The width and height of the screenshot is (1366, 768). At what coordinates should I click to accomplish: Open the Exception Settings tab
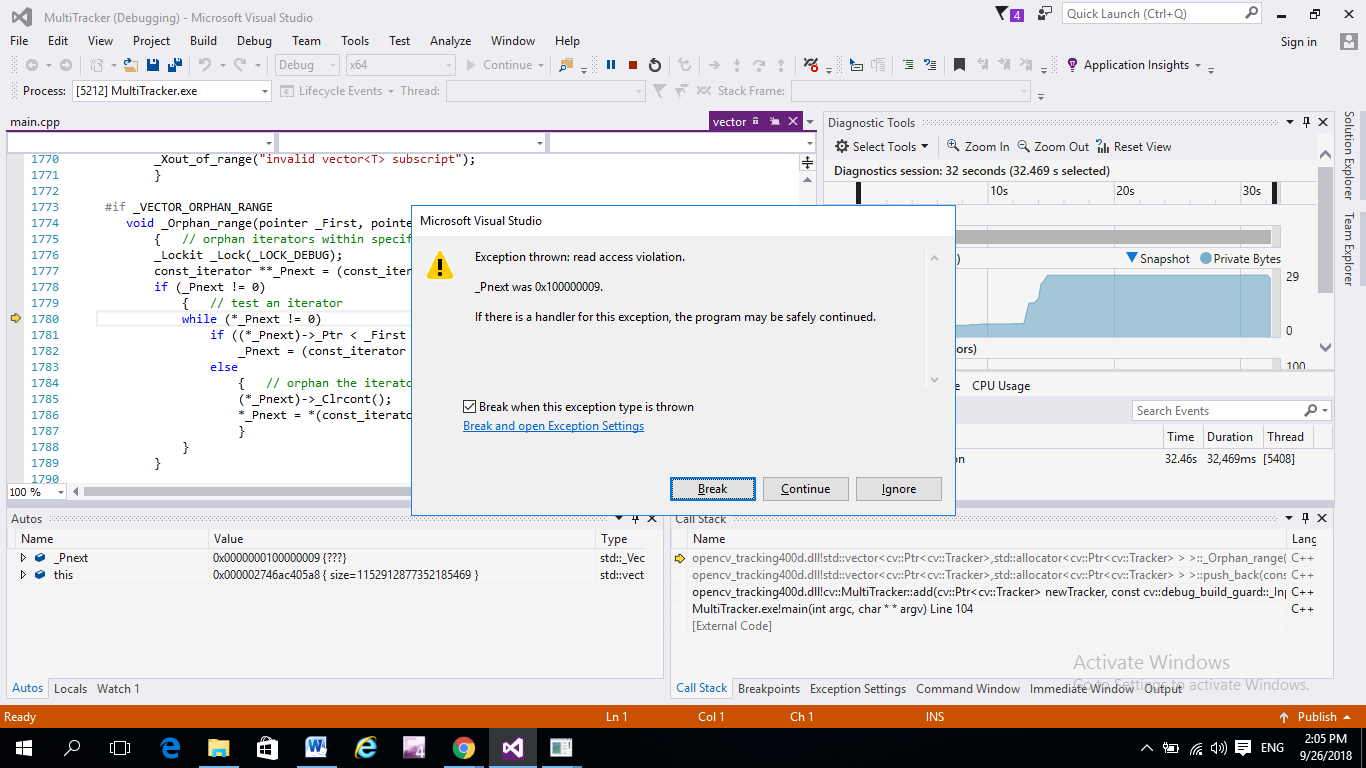point(857,688)
